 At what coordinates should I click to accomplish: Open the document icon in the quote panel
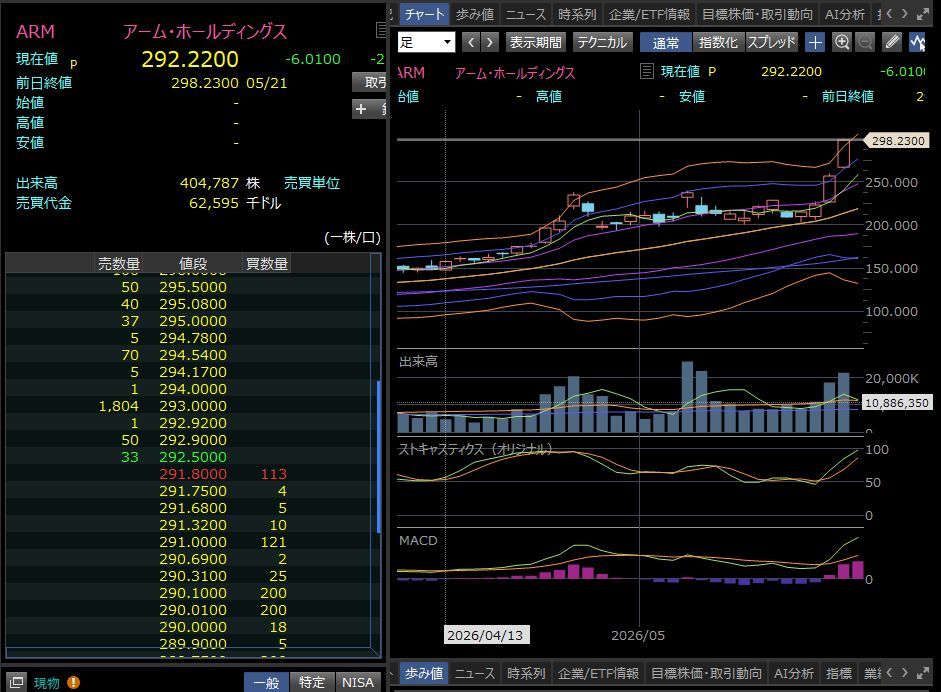380,29
